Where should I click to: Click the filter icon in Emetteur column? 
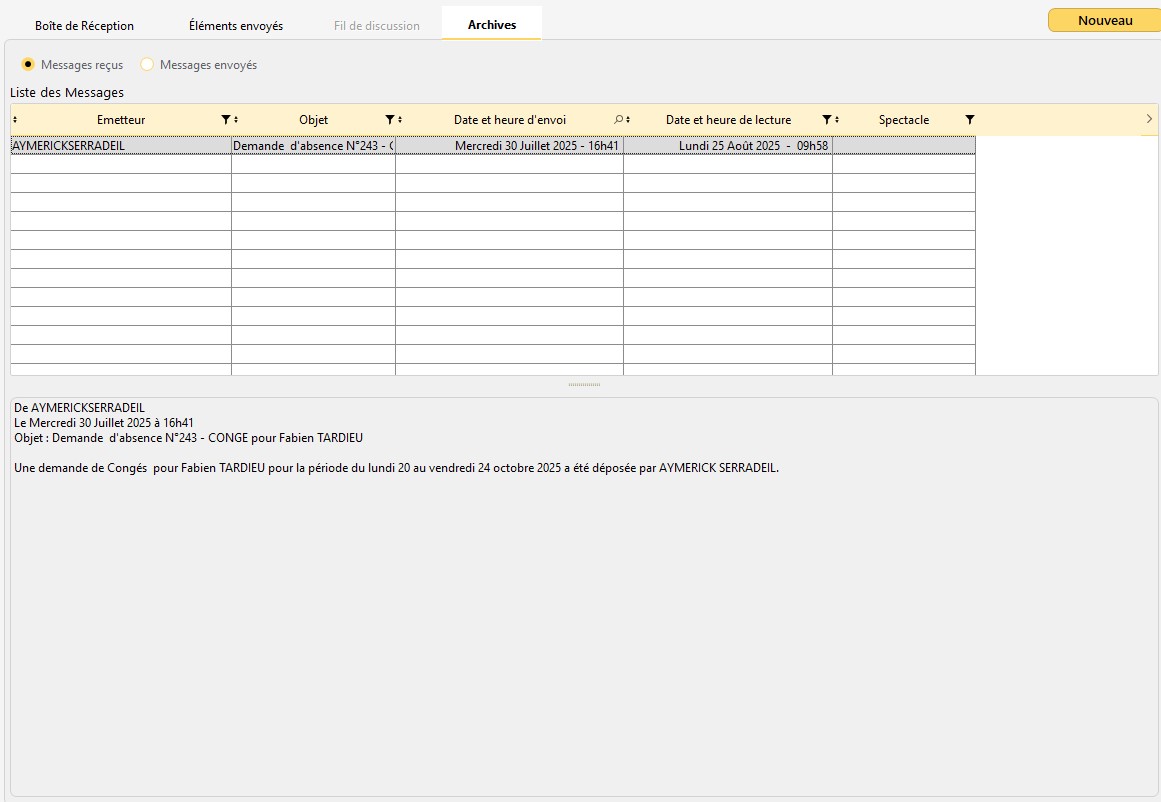(x=225, y=120)
